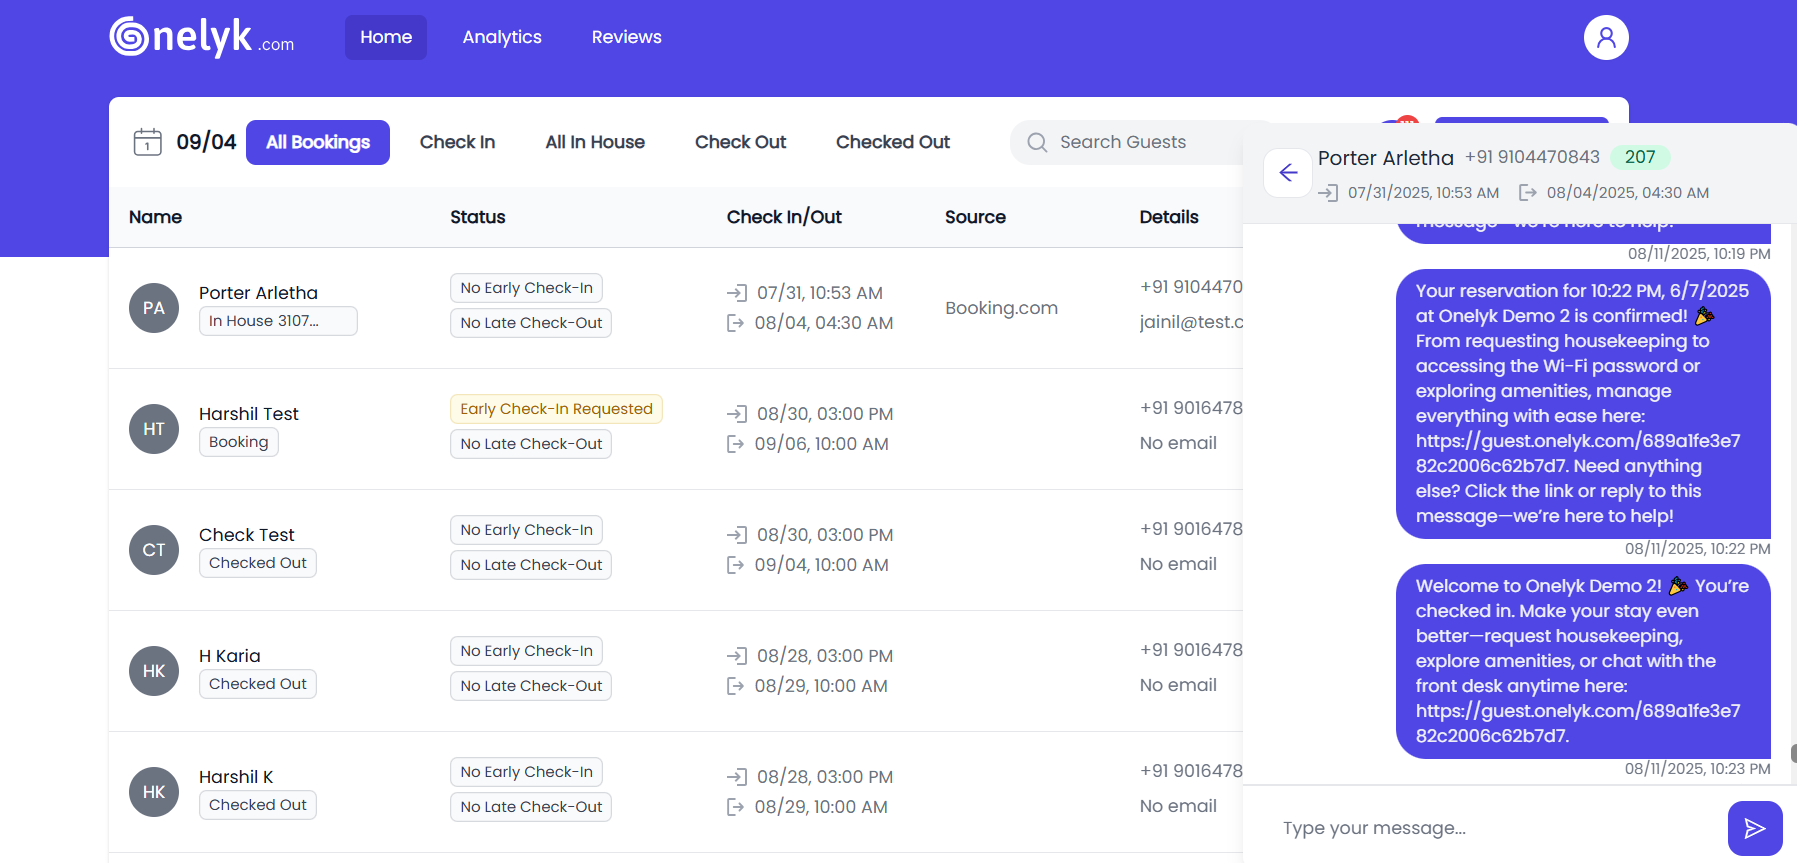Show the Checked Out tab

point(892,142)
